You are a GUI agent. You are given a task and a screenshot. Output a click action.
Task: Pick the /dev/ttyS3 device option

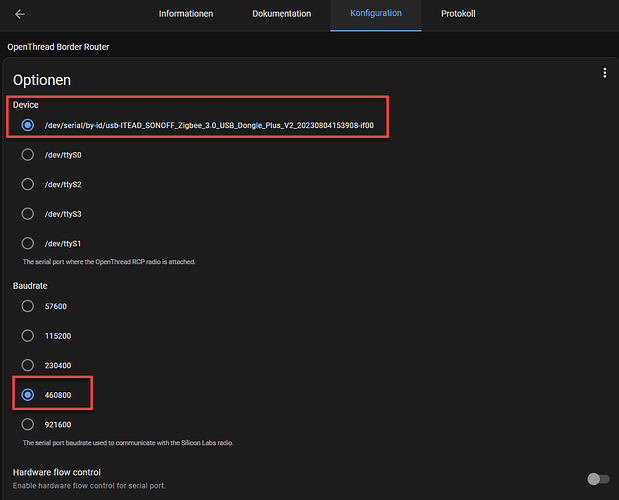pos(28,214)
